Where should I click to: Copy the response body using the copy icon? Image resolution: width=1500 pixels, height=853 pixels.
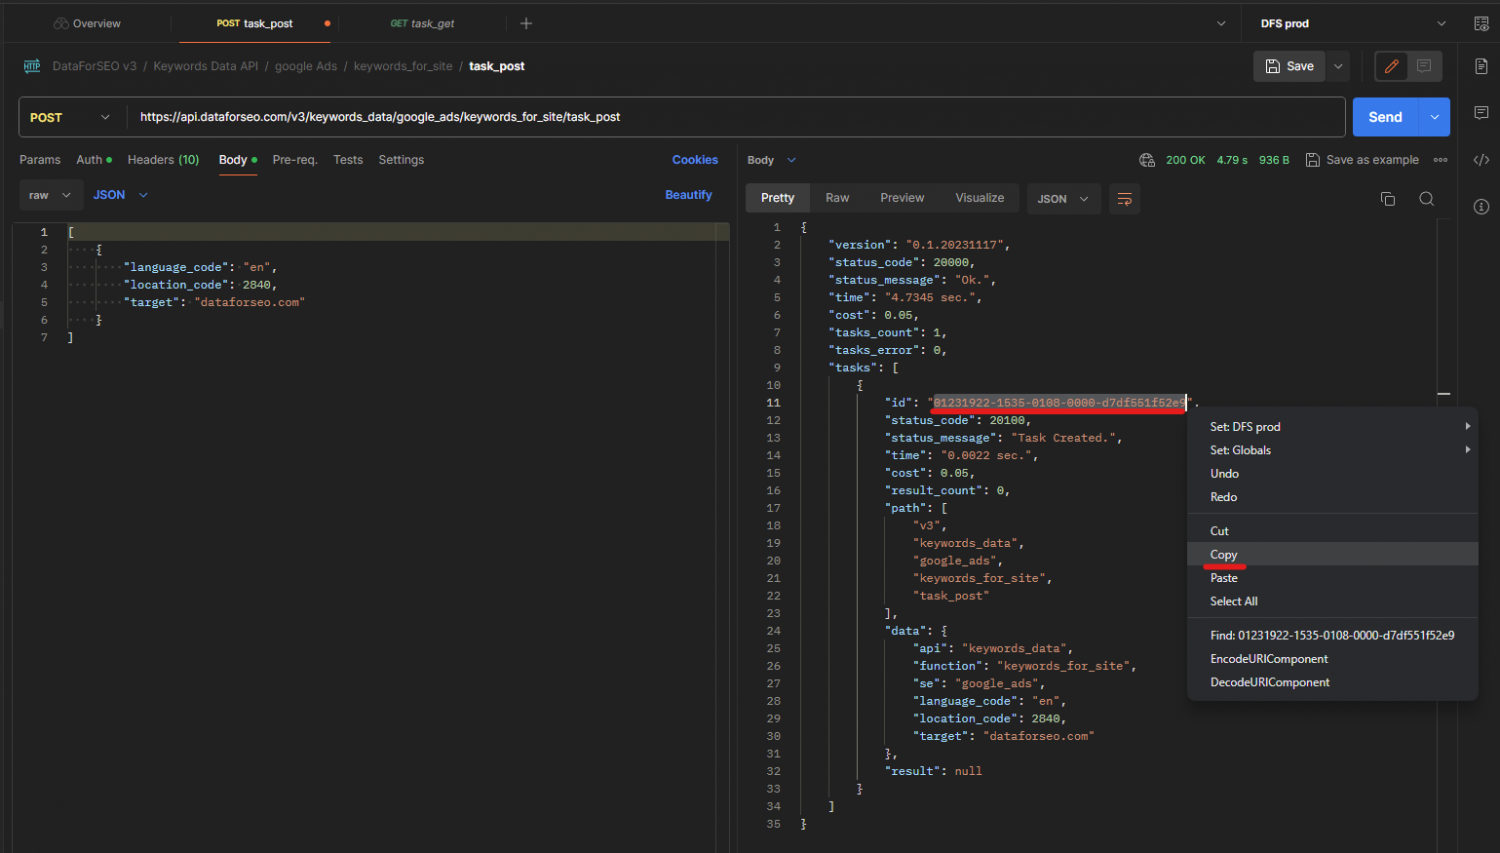tap(1388, 199)
